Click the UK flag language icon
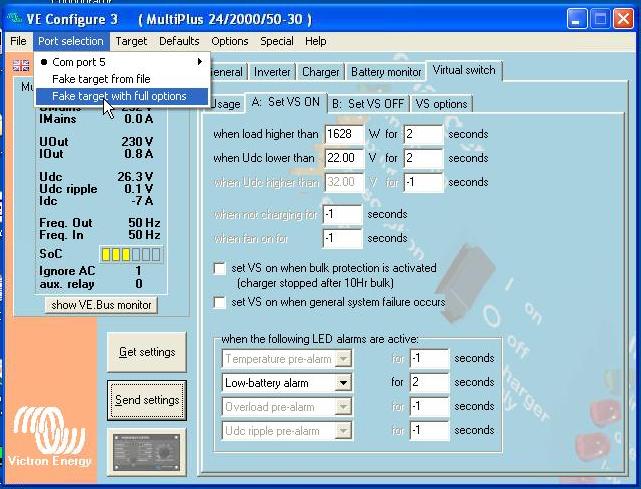 [20, 65]
